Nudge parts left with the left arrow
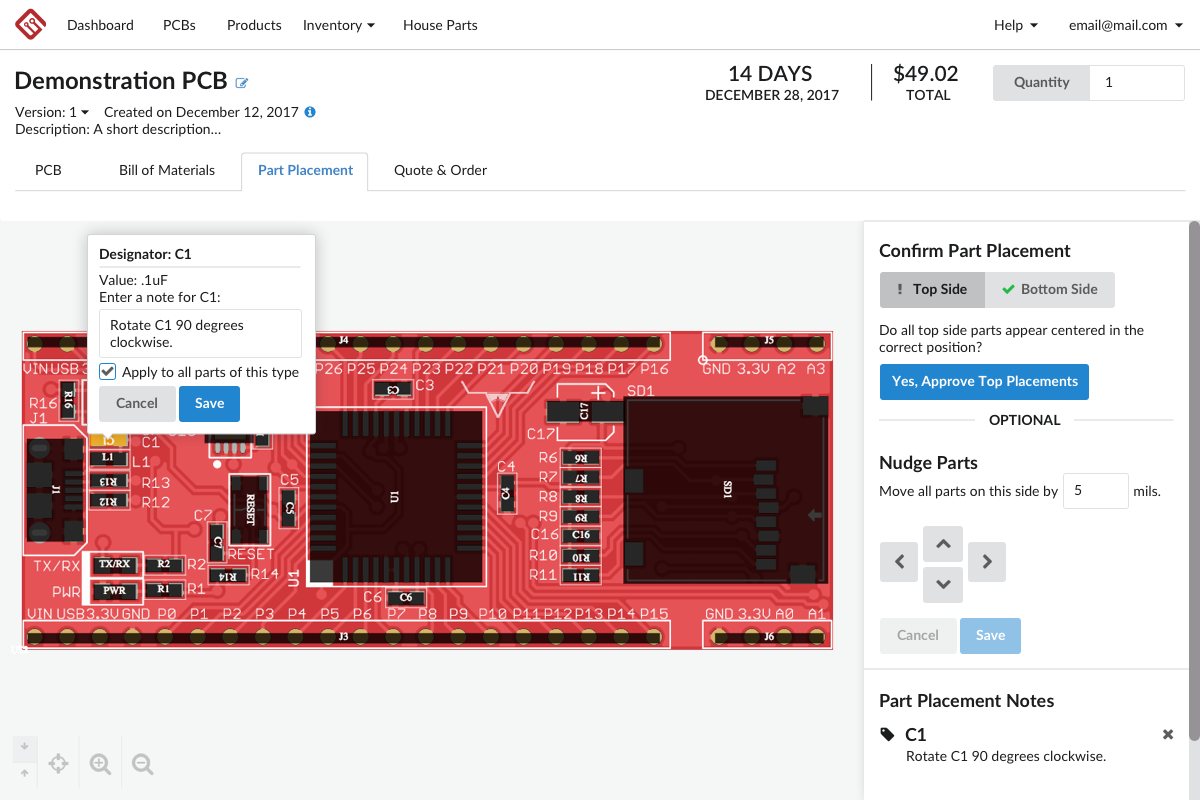Image resolution: width=1200 pixels, height=800 pixels. [x=898, y=561]
